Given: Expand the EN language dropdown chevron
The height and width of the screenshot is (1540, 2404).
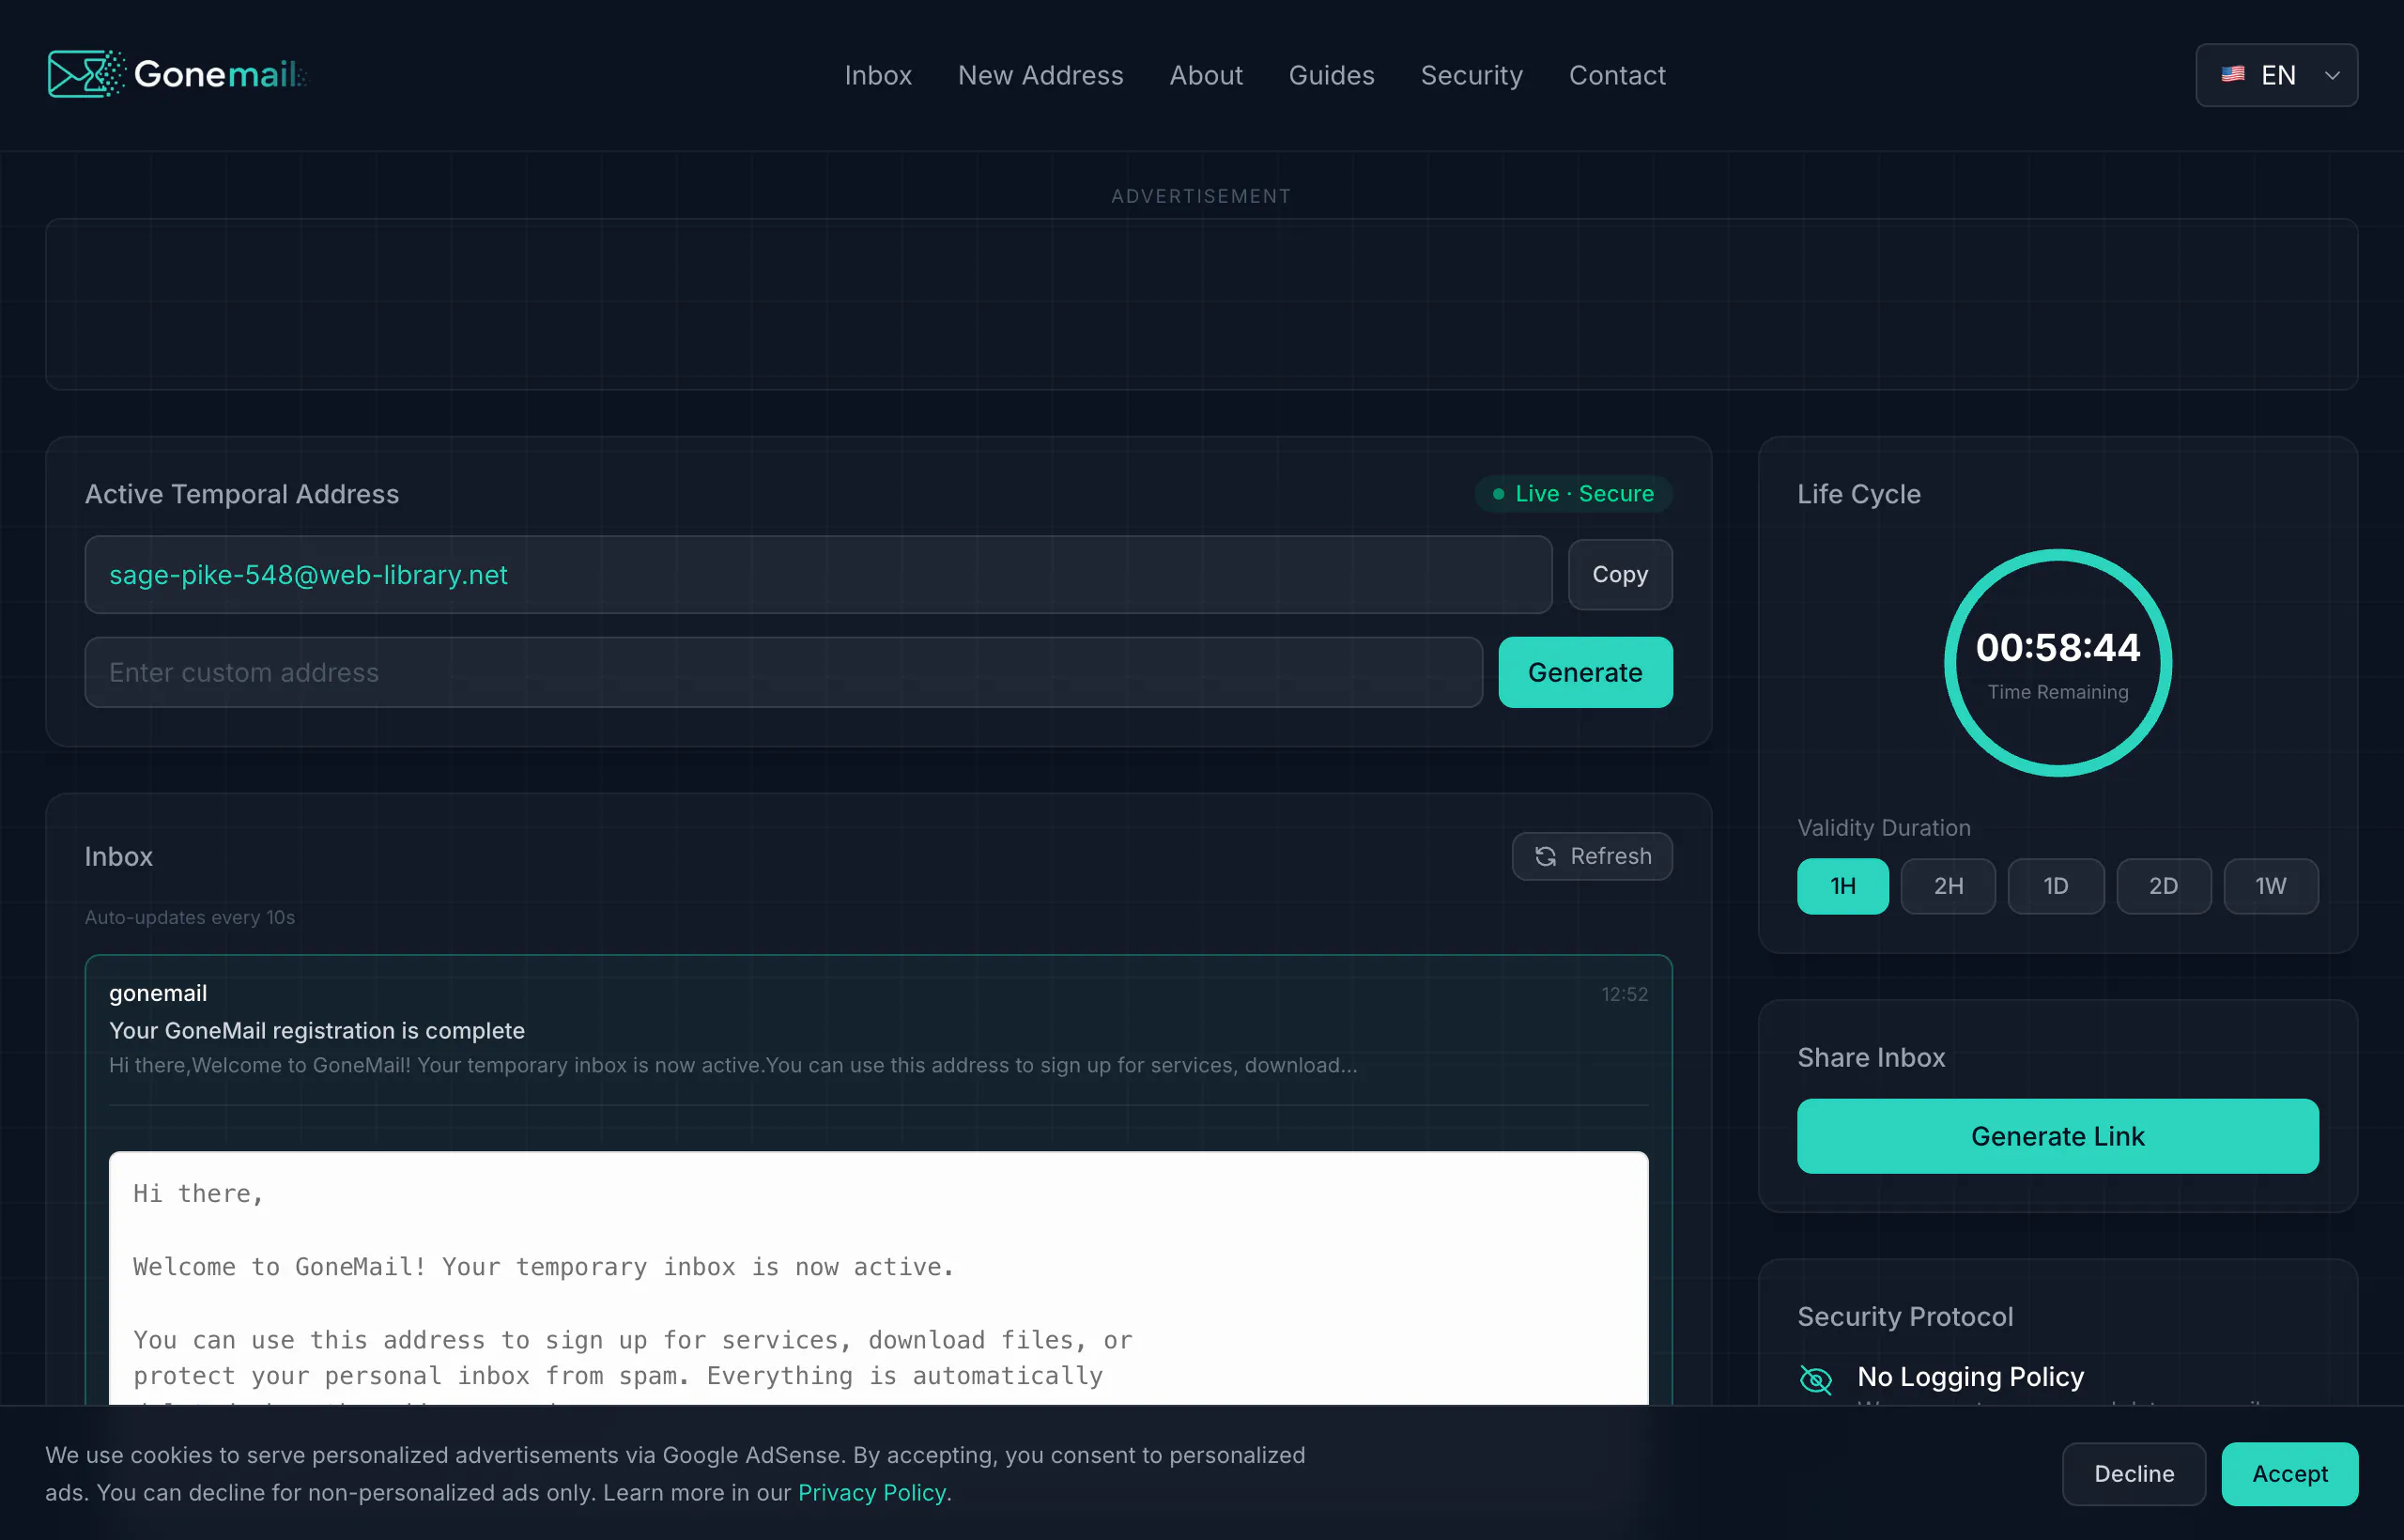Looking at the screenshot, I should pos(2332,75).
